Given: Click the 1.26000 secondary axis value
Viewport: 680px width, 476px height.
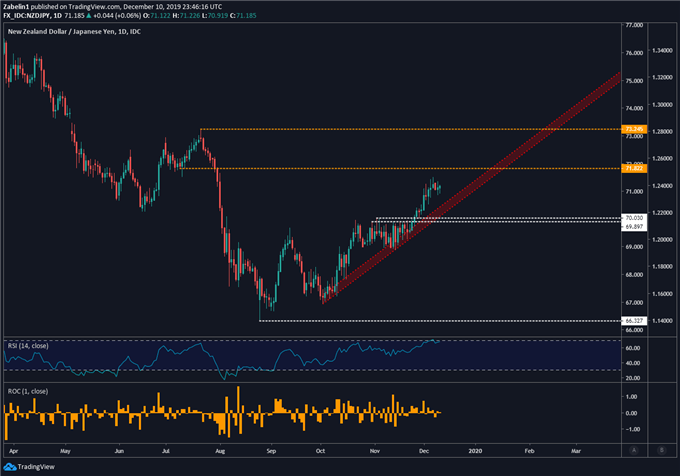Looking at the screenshot, I should coord(662,159).
